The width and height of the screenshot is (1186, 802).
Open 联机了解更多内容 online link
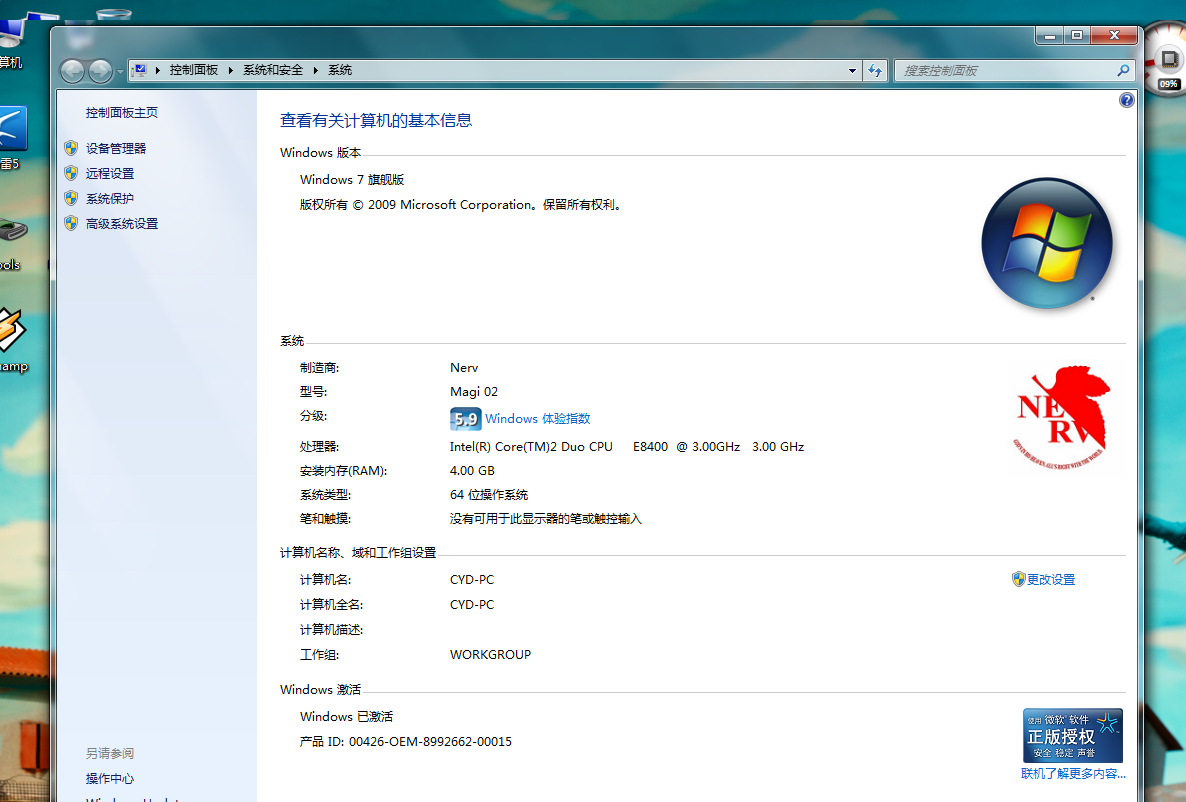click(x=1073, y=773)
